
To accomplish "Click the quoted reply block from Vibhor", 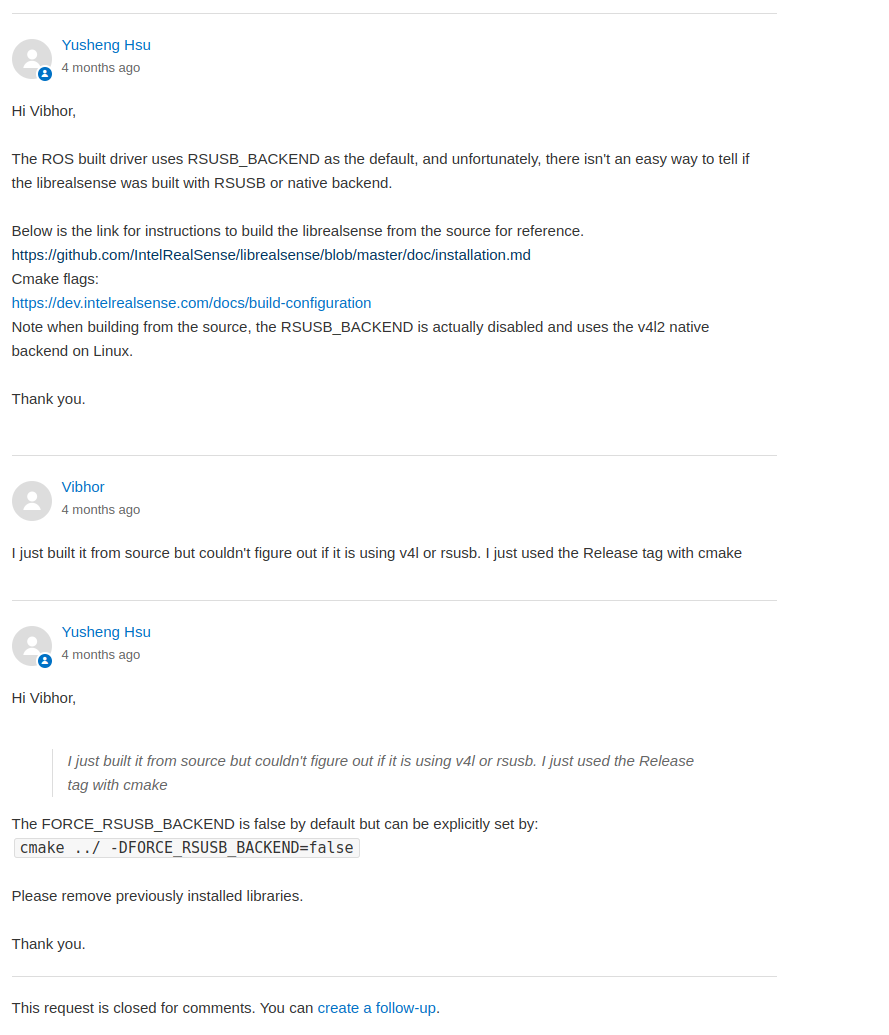I will (x=380, y=772).
